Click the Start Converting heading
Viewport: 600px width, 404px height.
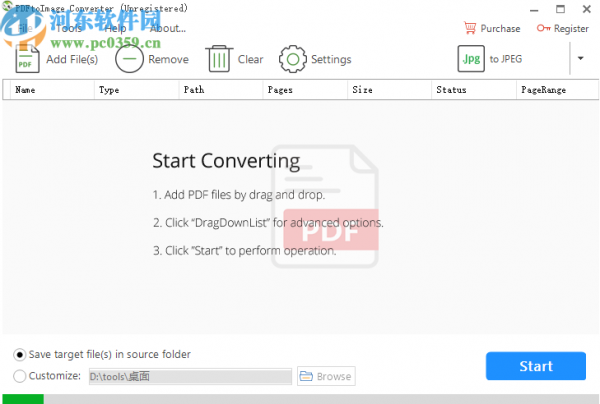[x=226, y=161]
